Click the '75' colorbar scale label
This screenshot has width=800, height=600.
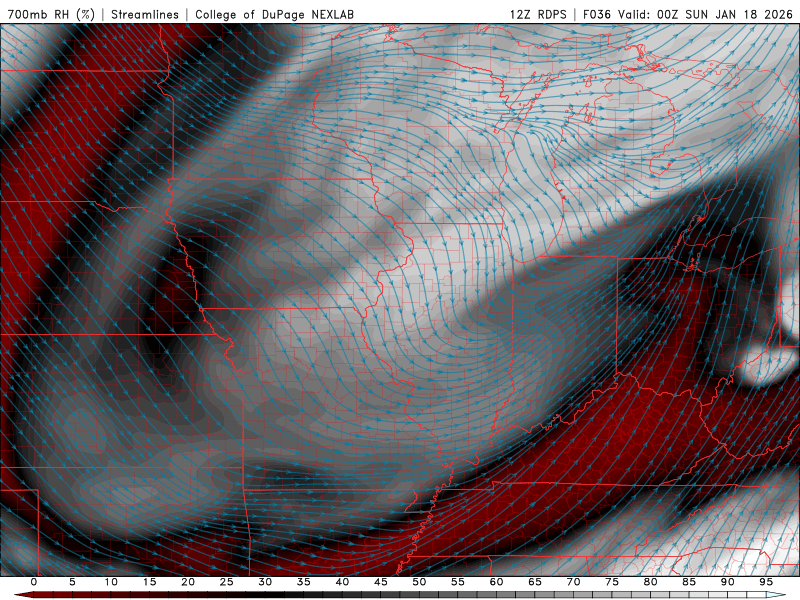click(612, 582)
